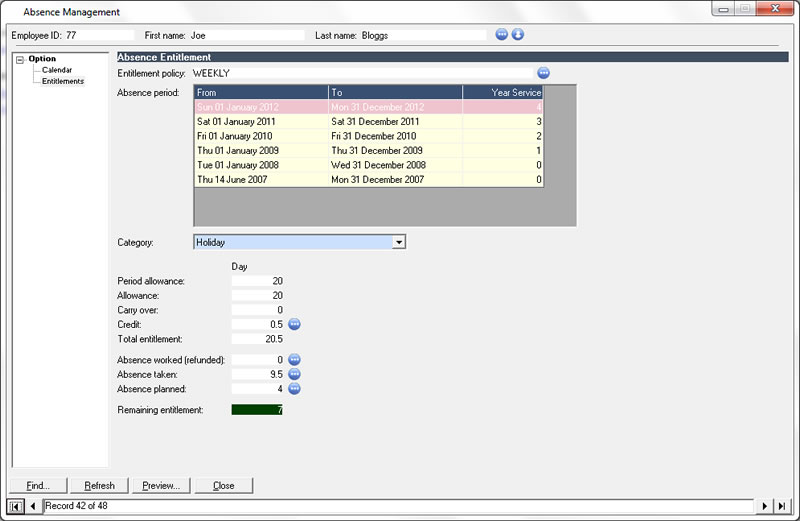Go to the previous record
Viewport: 800px width, 521px height.
tap(33, 506)
